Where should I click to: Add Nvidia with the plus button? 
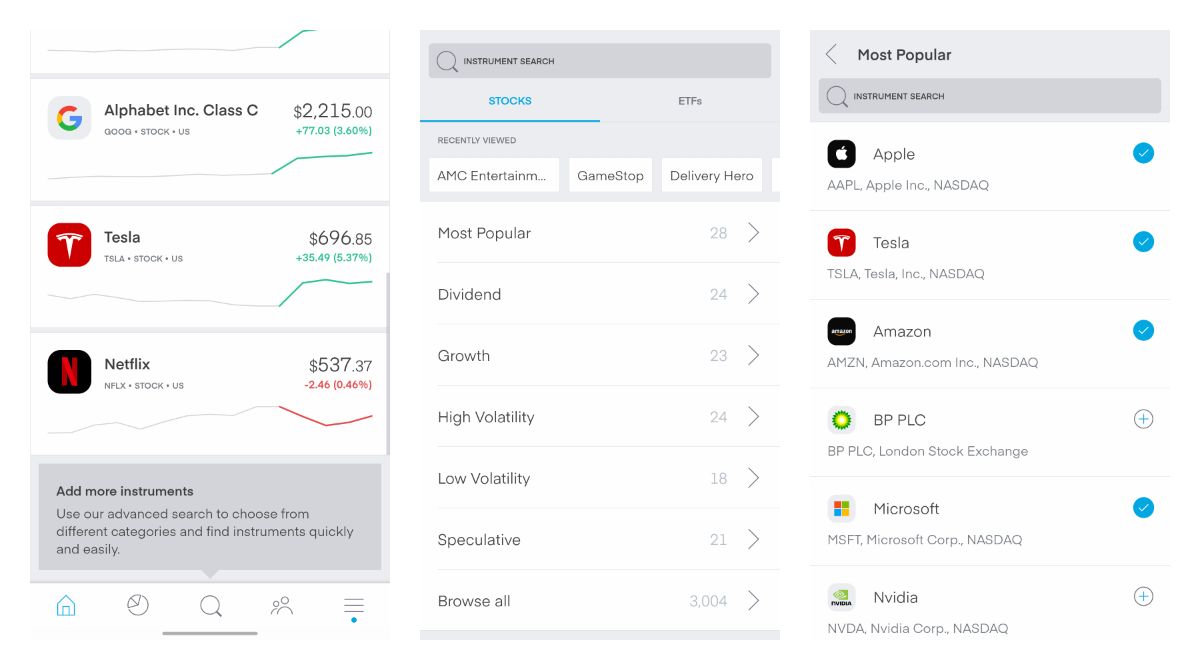[1143, 596]
